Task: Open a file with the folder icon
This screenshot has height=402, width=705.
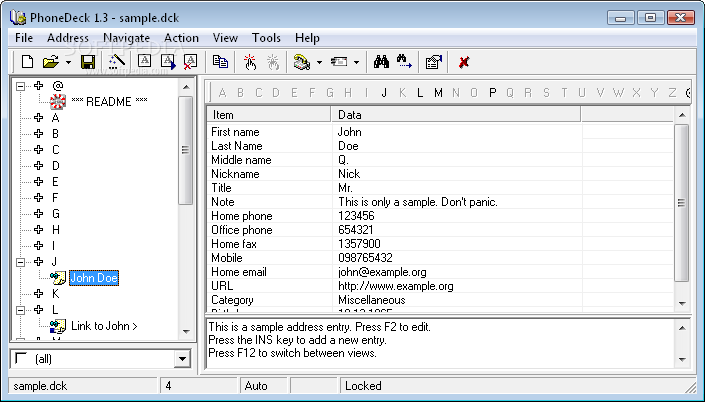Action: pos(50,62)
